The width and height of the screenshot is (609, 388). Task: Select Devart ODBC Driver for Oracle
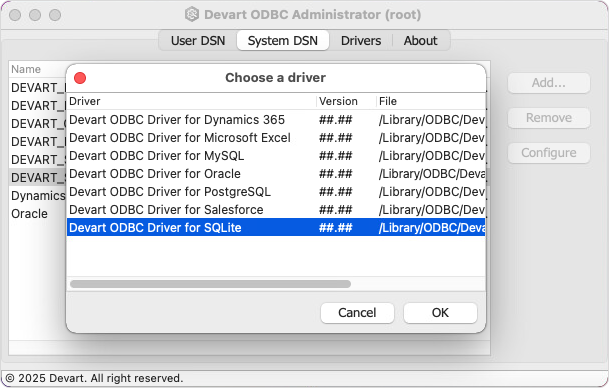276,174
